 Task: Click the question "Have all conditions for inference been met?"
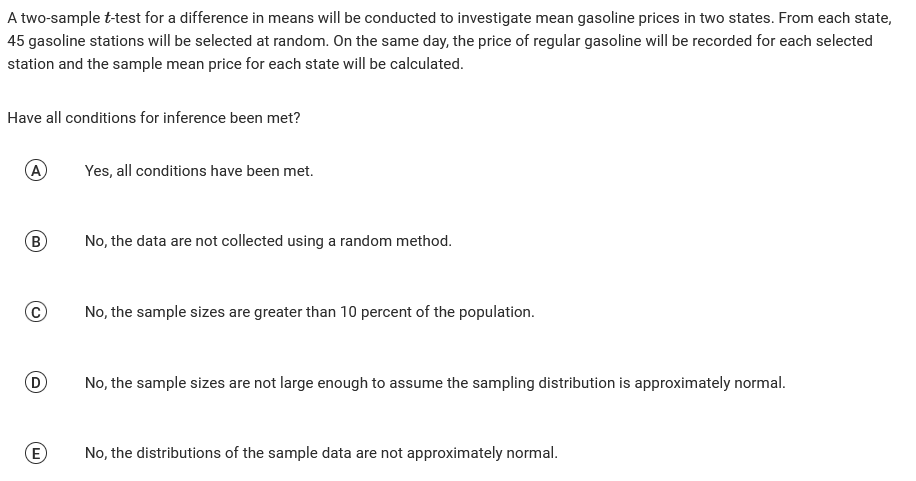coord(154,118)
